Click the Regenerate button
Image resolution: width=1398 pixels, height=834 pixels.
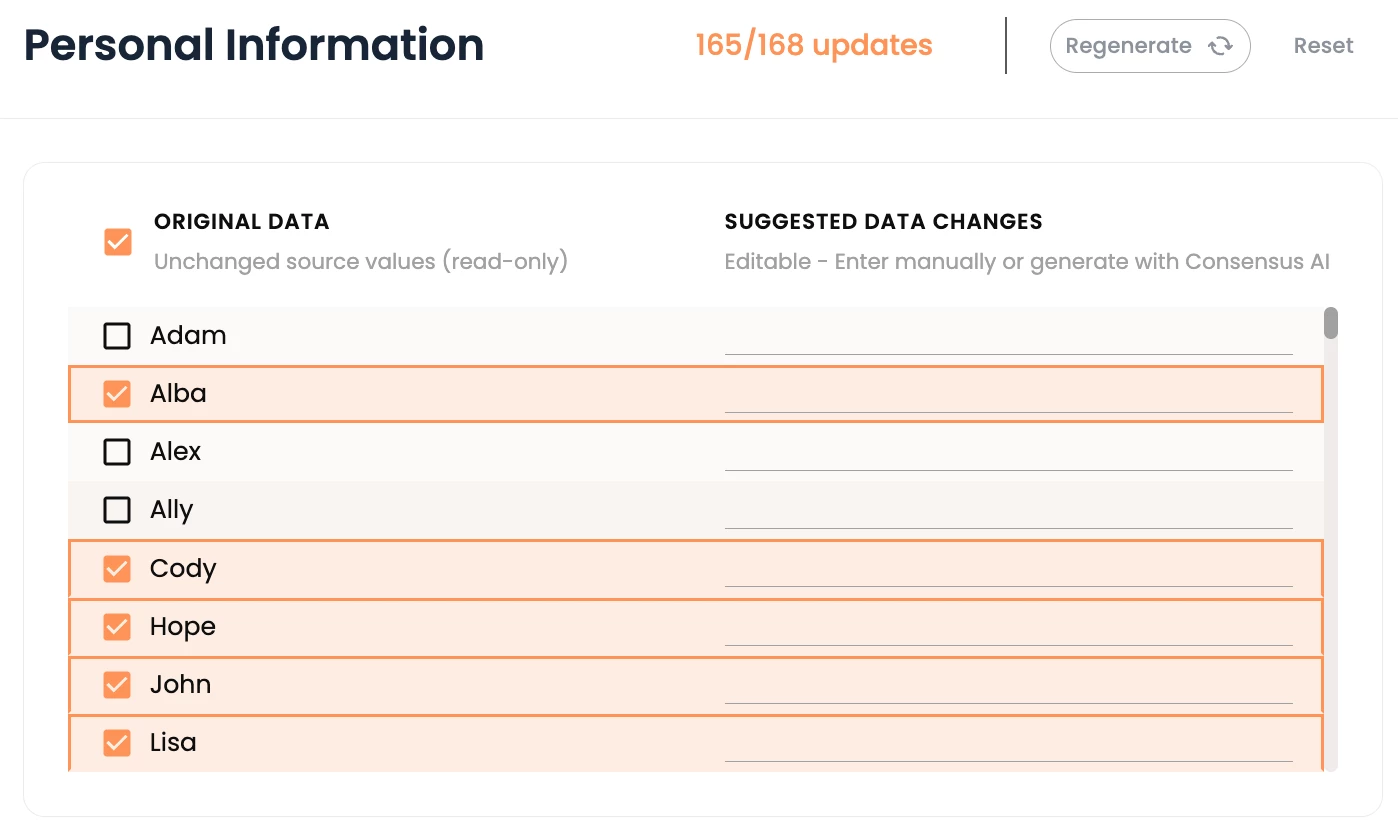[x=1149, y=46]
